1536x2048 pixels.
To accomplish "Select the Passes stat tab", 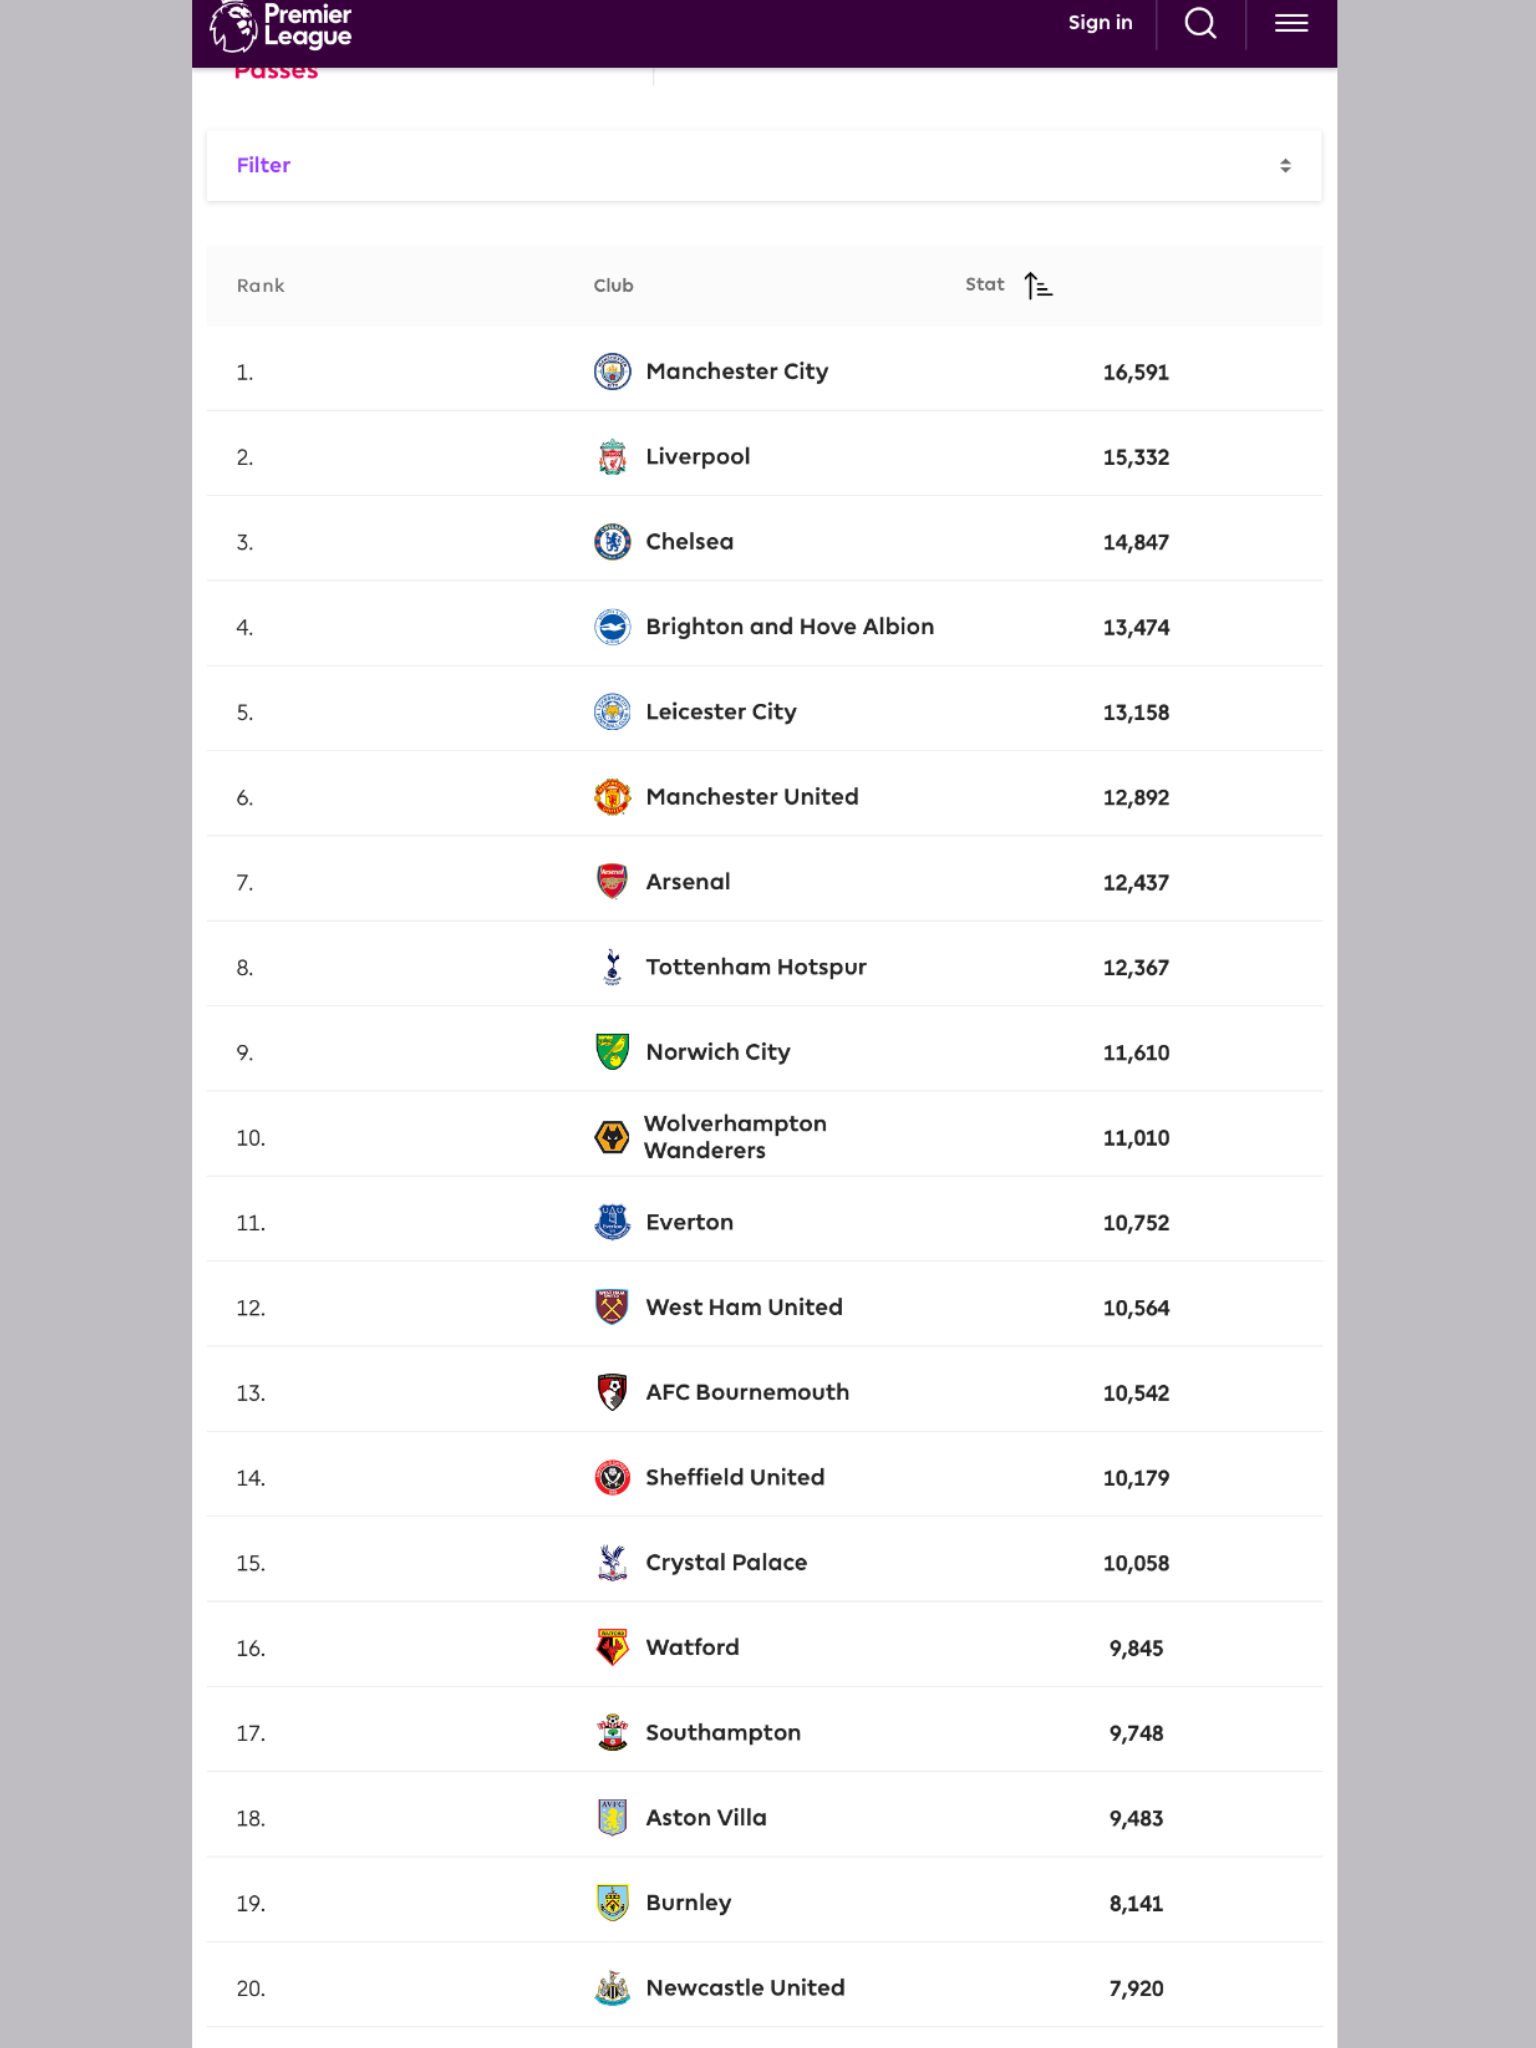I will [276, 72].
